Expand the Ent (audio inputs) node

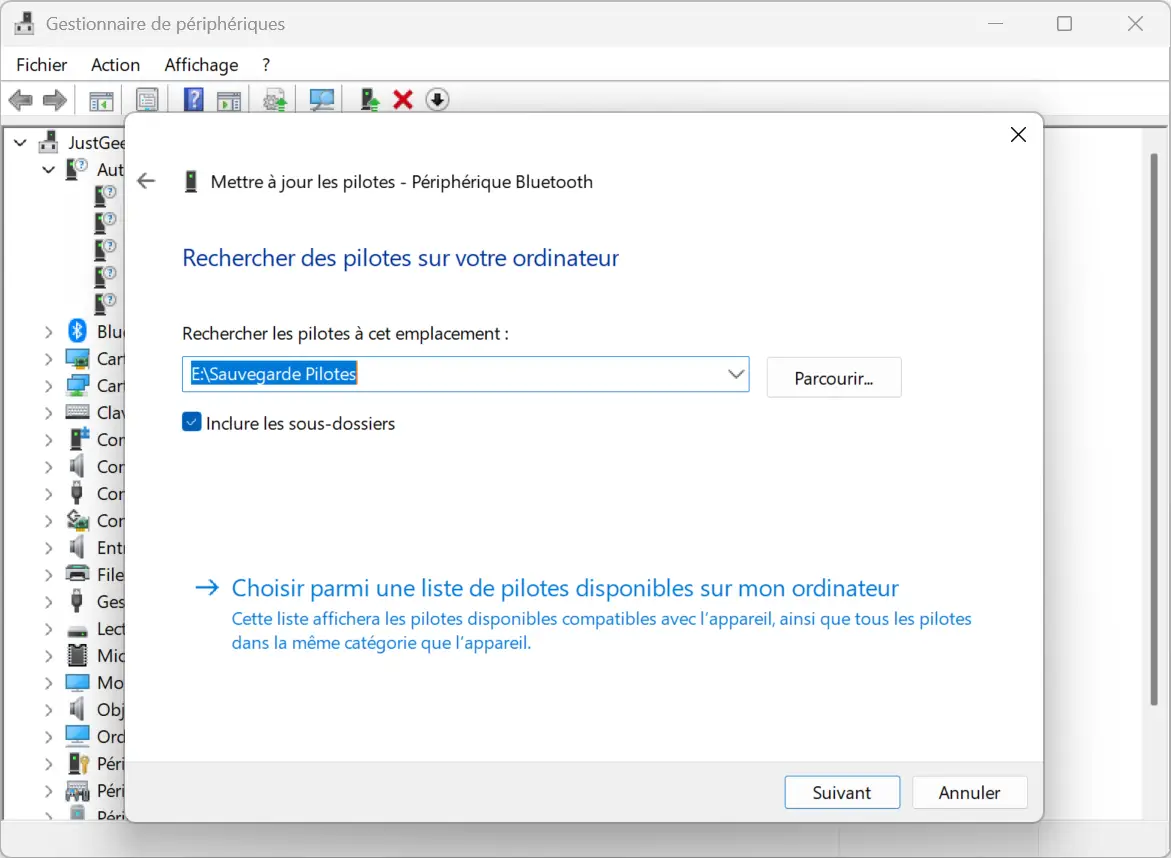point(49,547)
